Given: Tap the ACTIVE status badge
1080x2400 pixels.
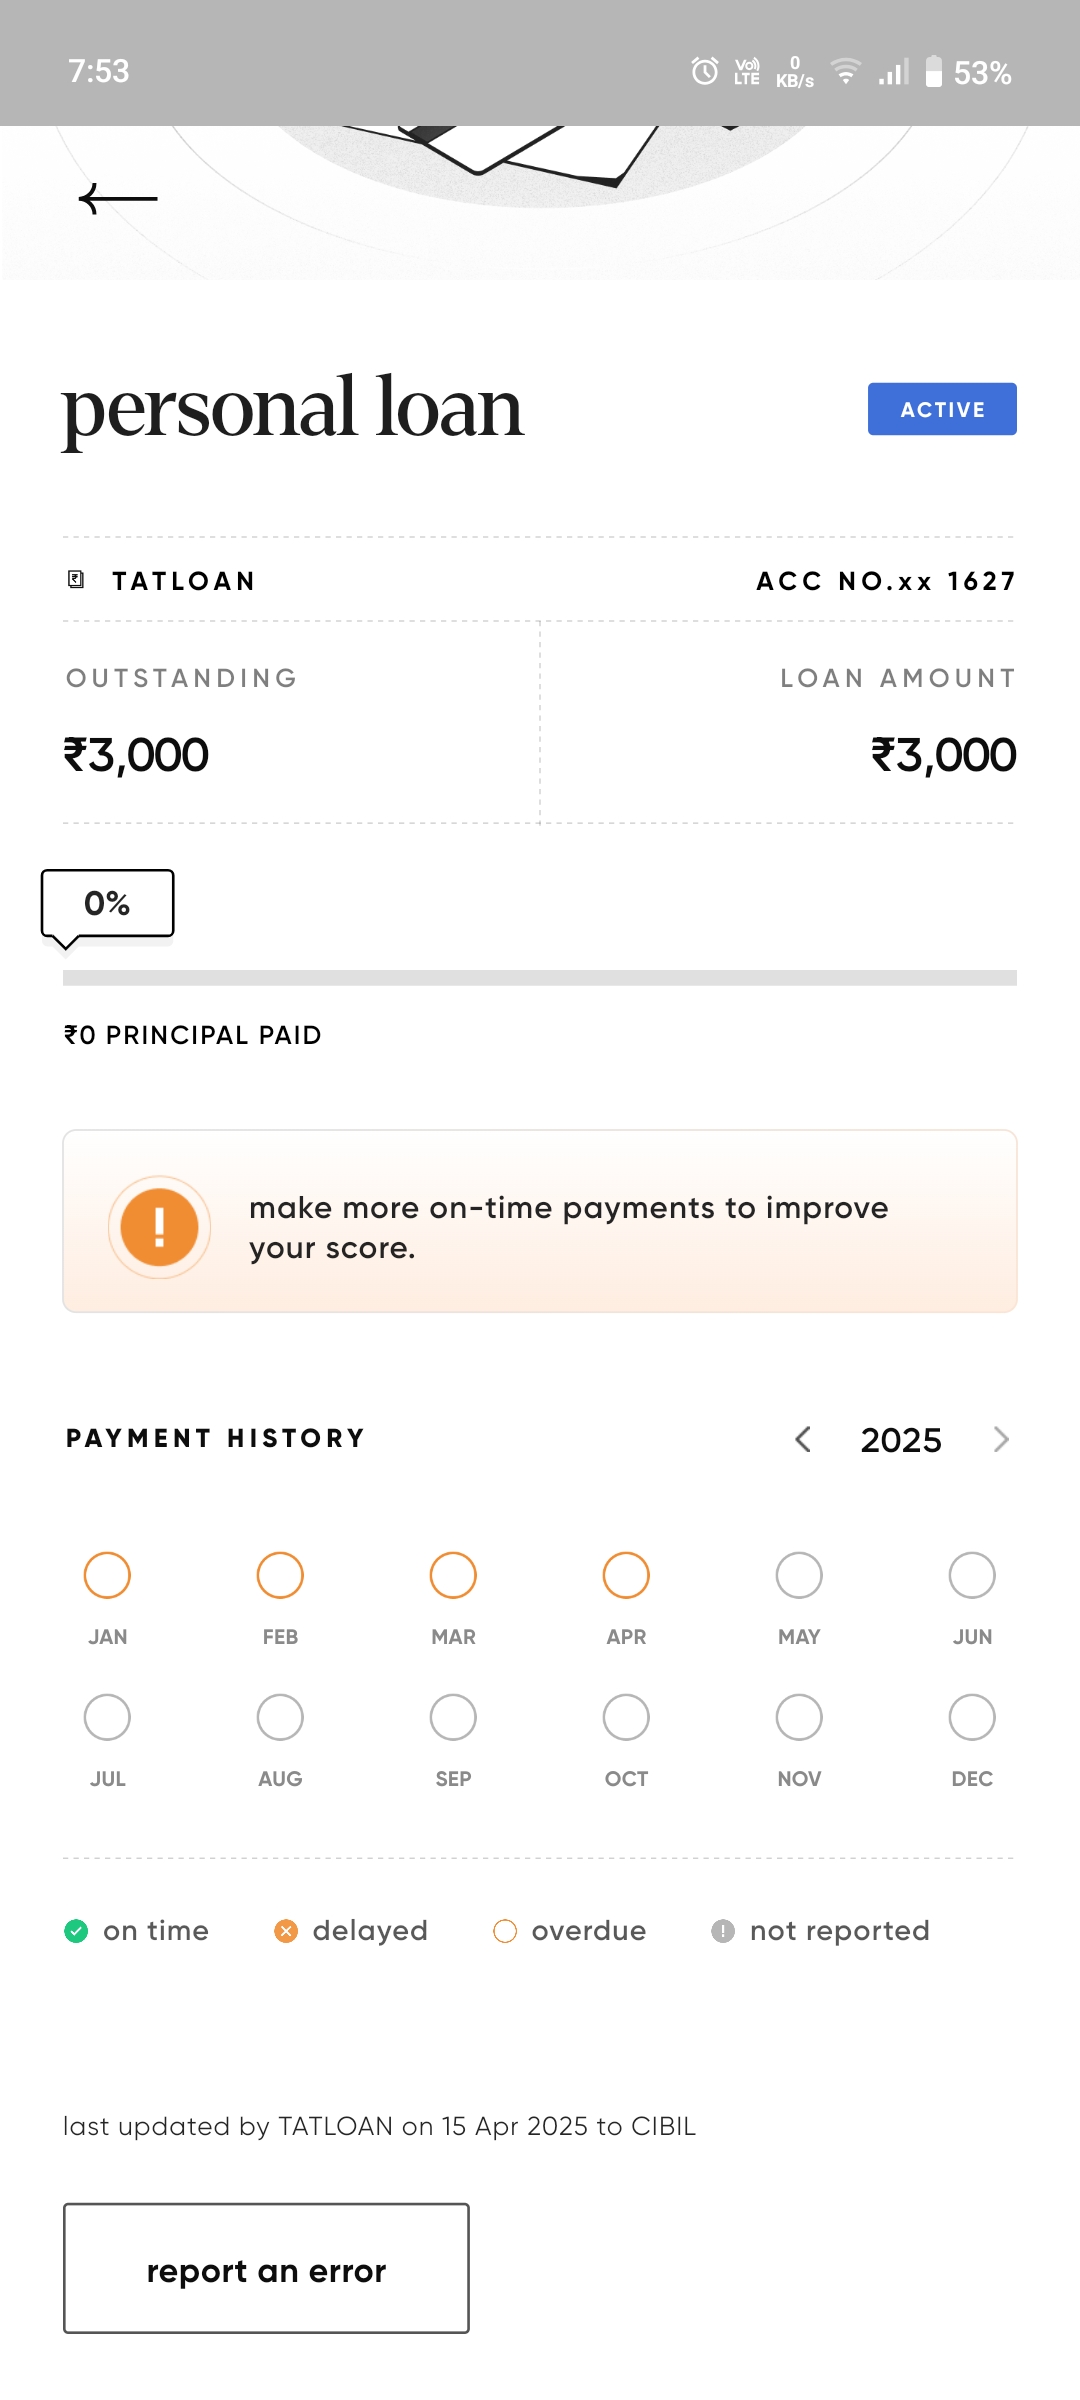Looking at the screenshot, I should [942, 409].
